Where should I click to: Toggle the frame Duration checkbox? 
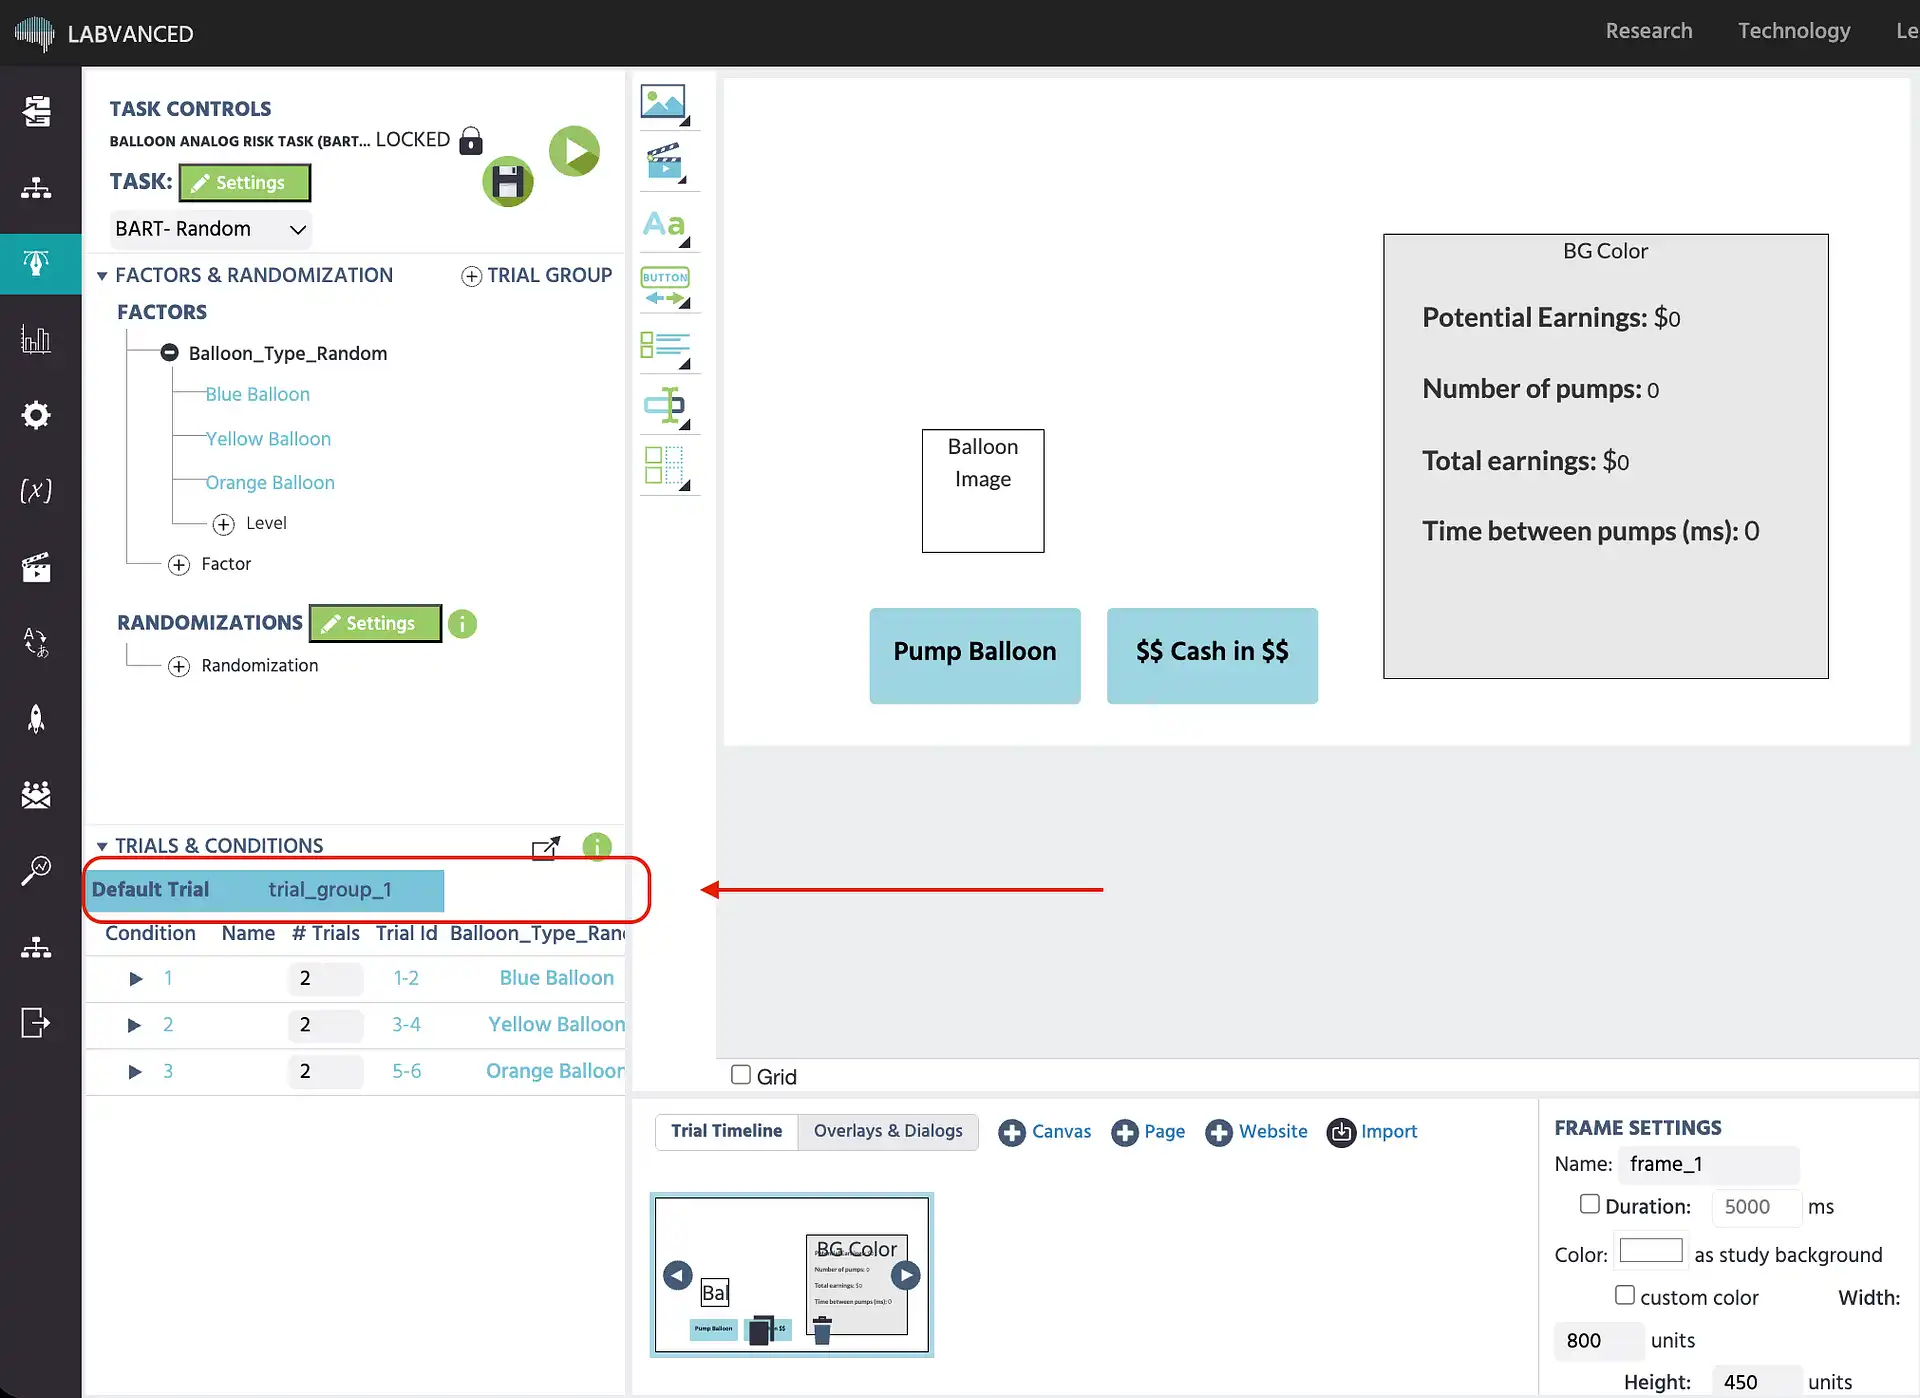click(1589, 1204)
